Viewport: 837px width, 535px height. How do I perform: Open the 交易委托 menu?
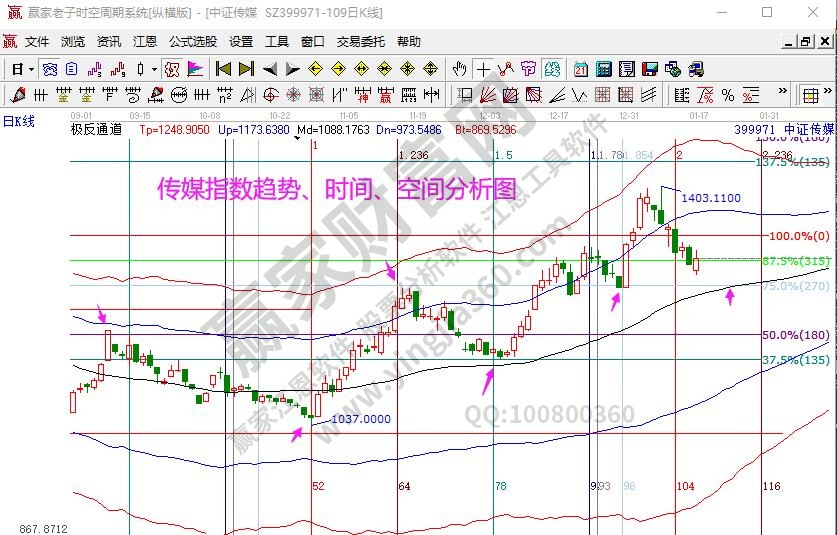pos(360,41)
